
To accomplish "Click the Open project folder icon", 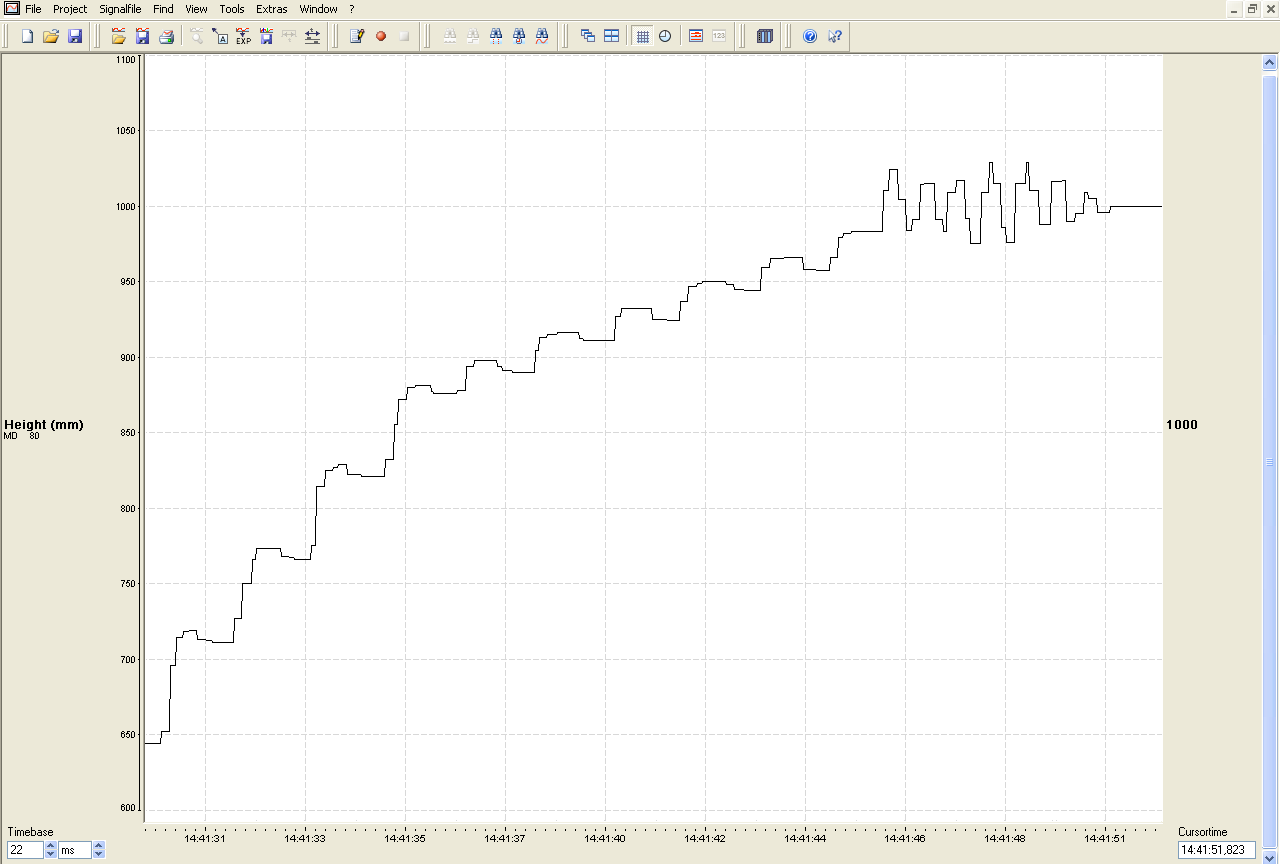I will coord(51,36).
